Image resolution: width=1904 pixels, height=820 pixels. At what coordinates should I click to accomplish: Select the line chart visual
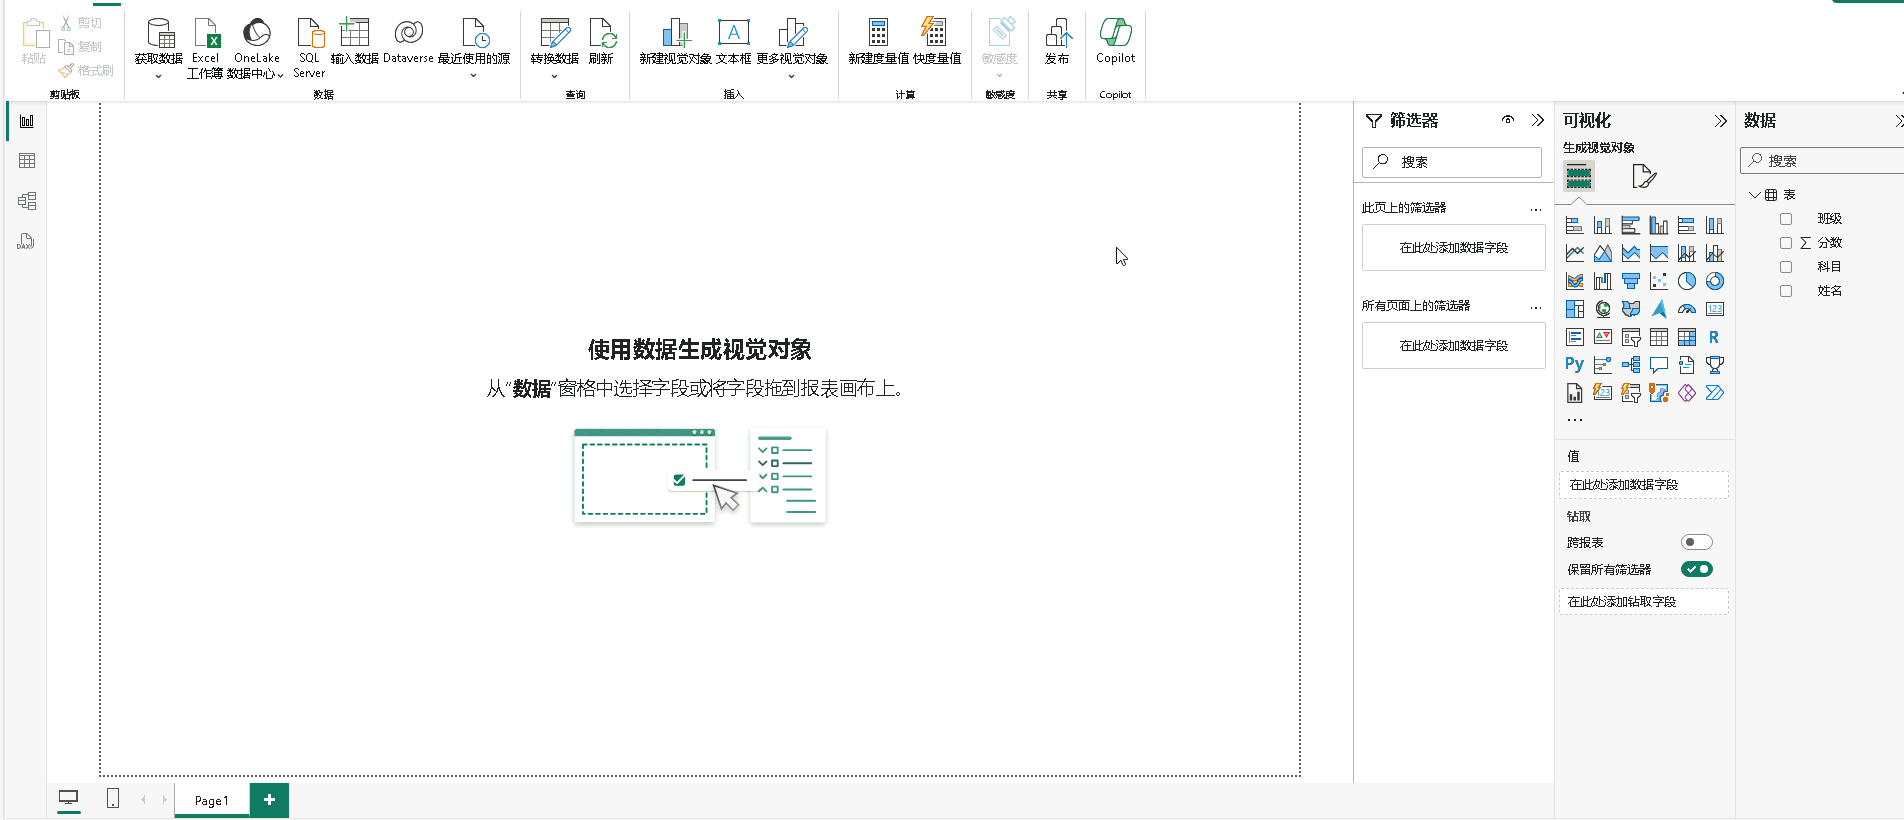point(1575,253)
